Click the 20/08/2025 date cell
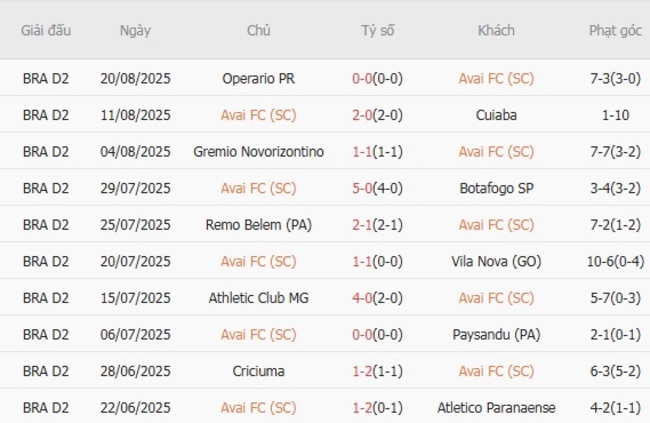The image size is (650, 423). point(135,78)
